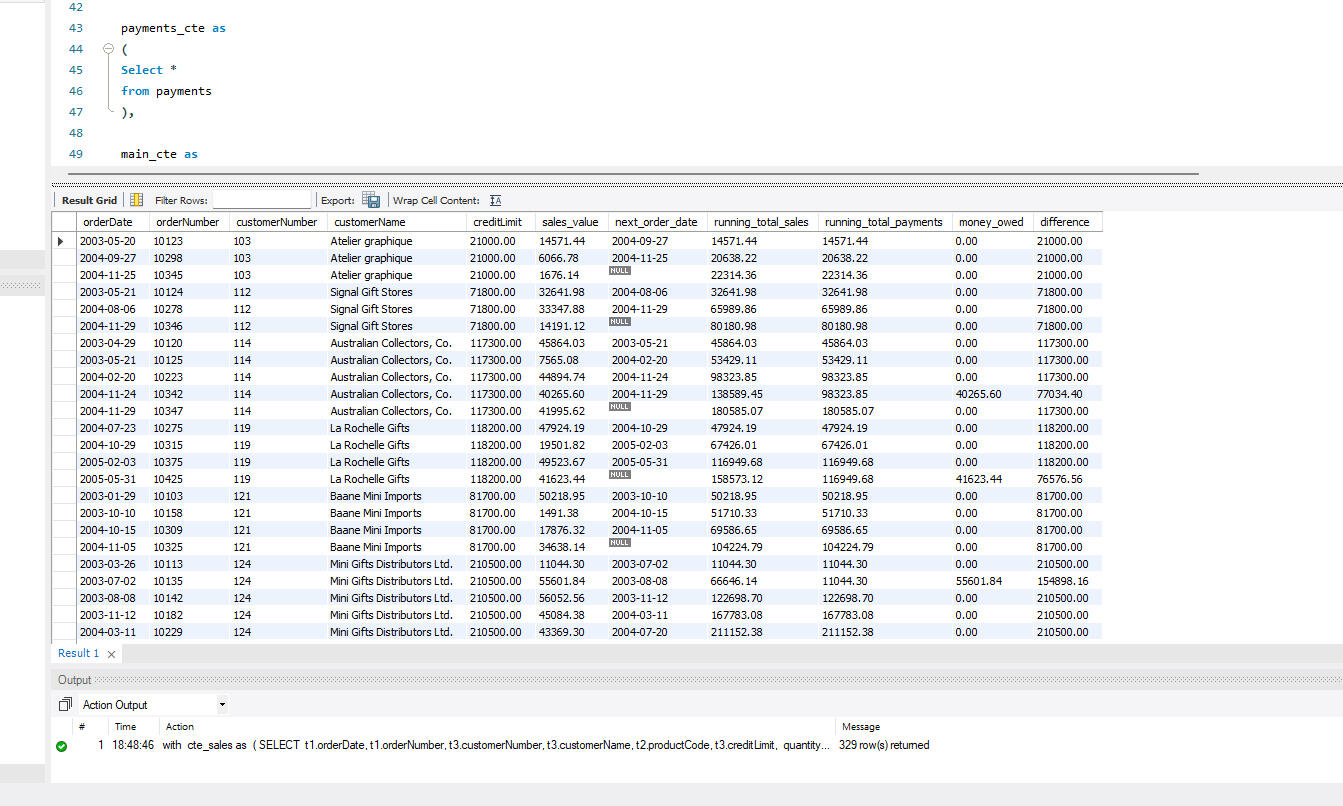The height and width of the screenshot is (806, 1343).
Task: Click the money_owed column header
Action: point(992,222)
